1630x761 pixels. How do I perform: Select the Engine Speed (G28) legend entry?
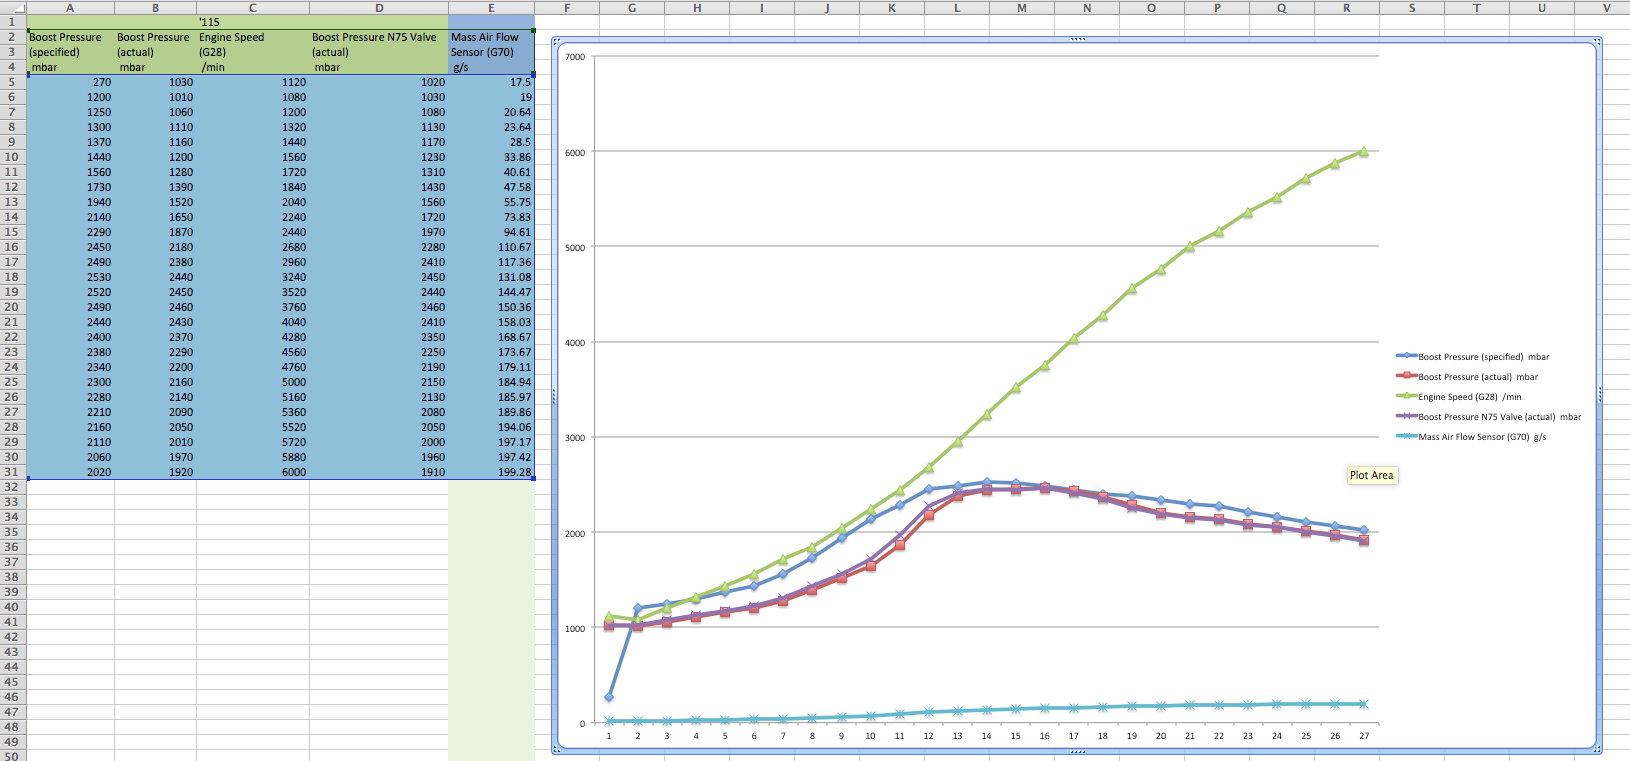coord(1469,397)
